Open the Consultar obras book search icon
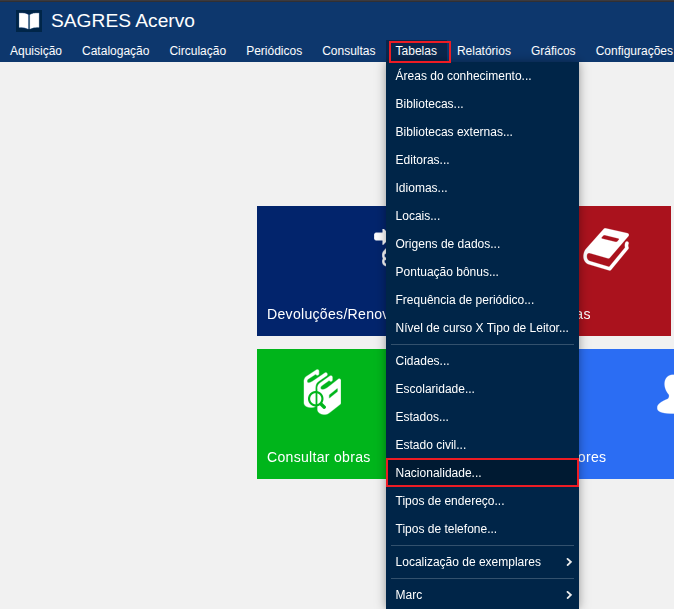This screenshot has width=674, height=609. (x=322, y=392)
